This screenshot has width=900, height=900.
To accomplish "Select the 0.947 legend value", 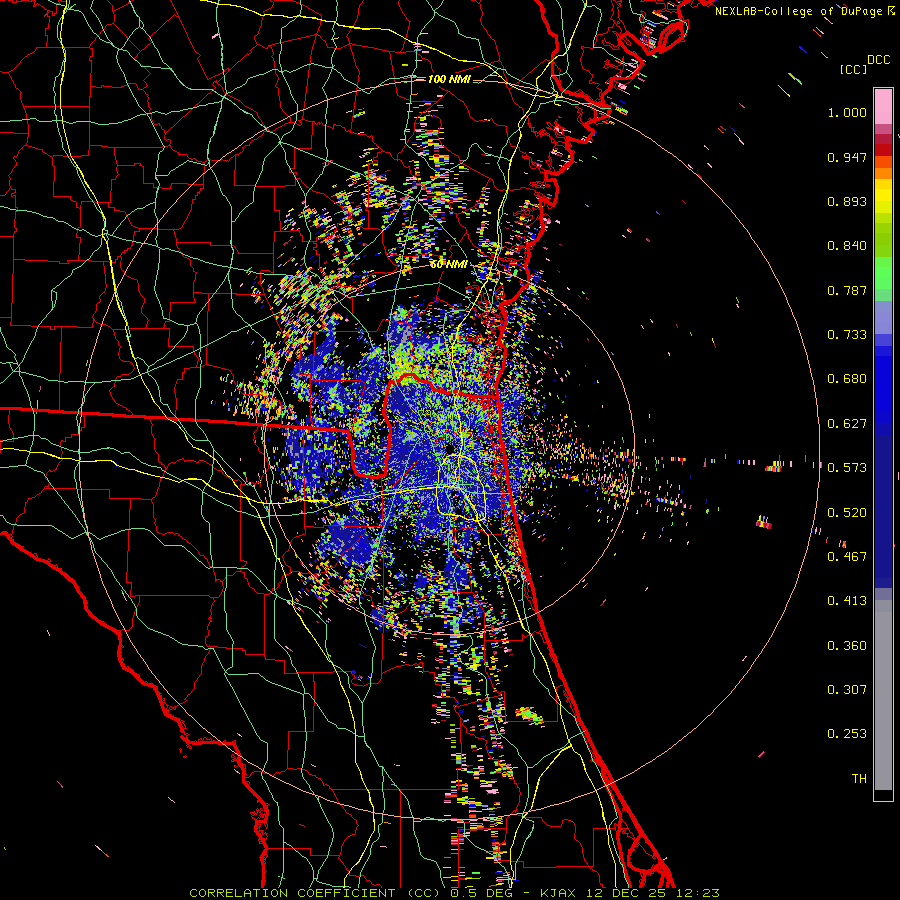I will pyautogui.click(x=847, y=157).
